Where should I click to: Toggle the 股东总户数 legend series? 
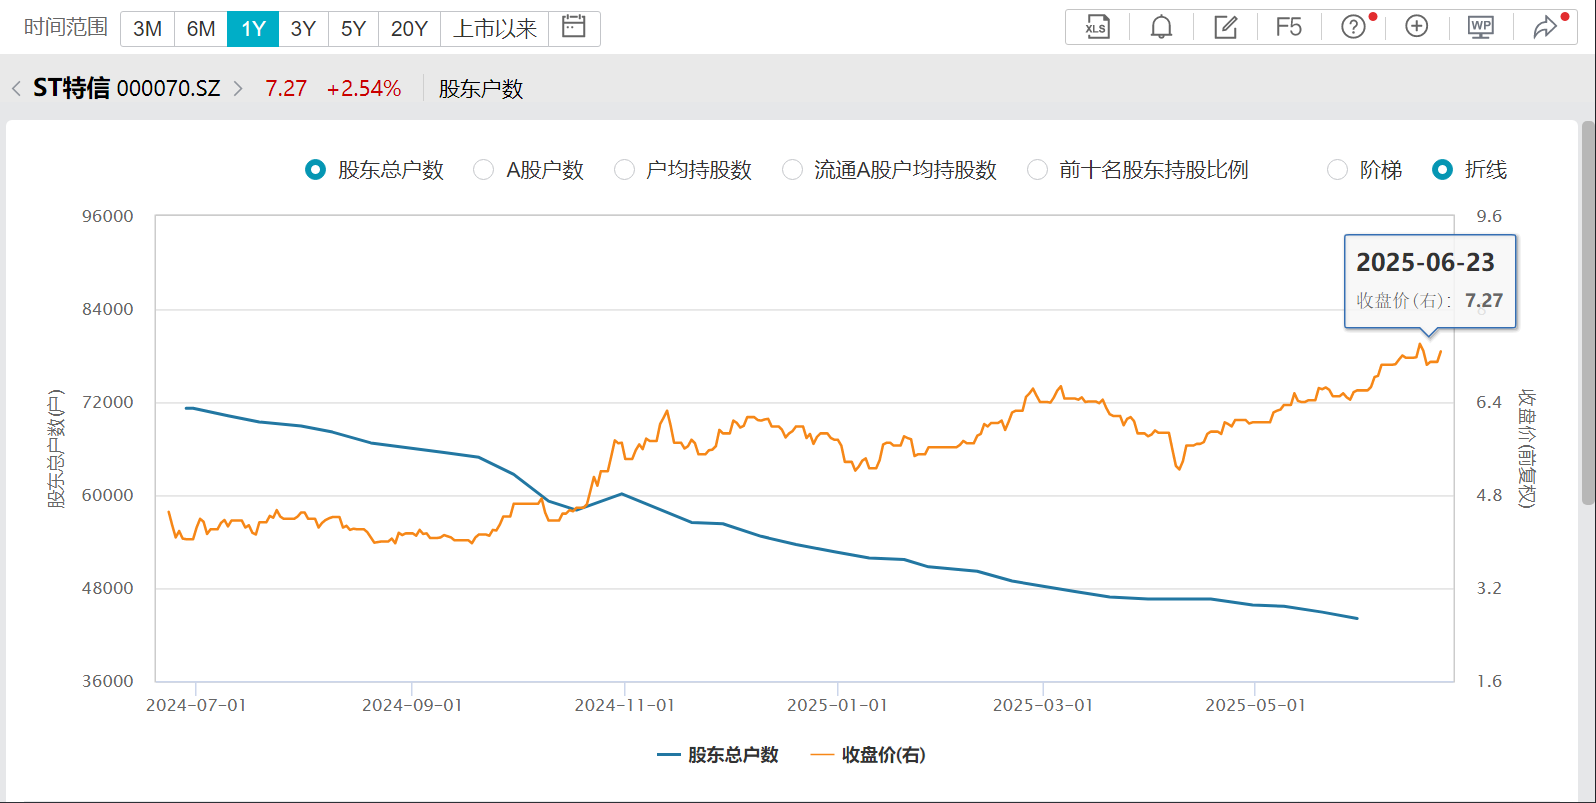pyautogui.click(x=717, y=755)
